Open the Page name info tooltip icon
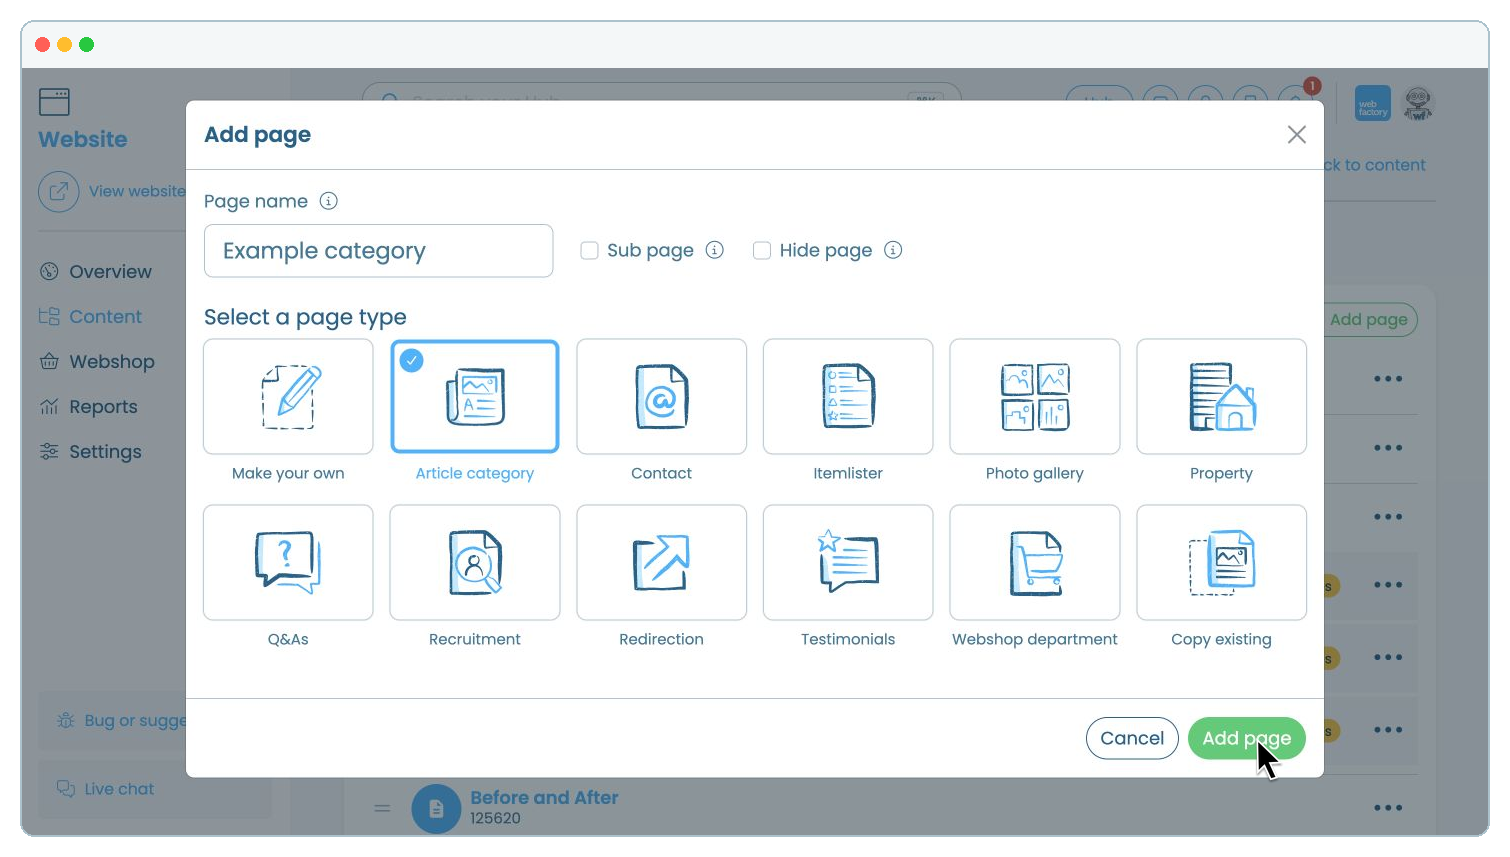Screen dimensions: 1510x857 point(328,201)
